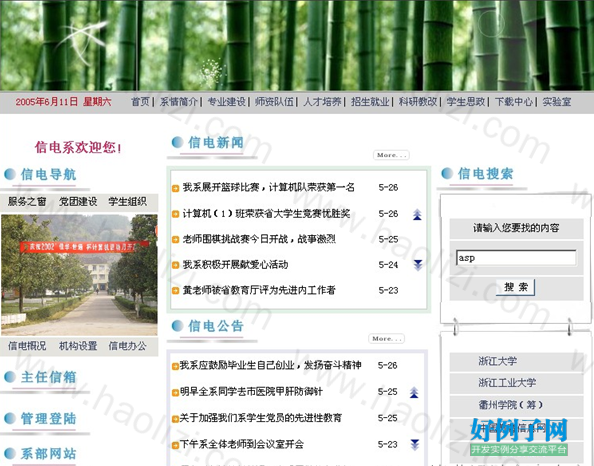Select 下载中心 navigation menu item
The height and width of the screenshot is (466, 594).
[x=514, y=102]
